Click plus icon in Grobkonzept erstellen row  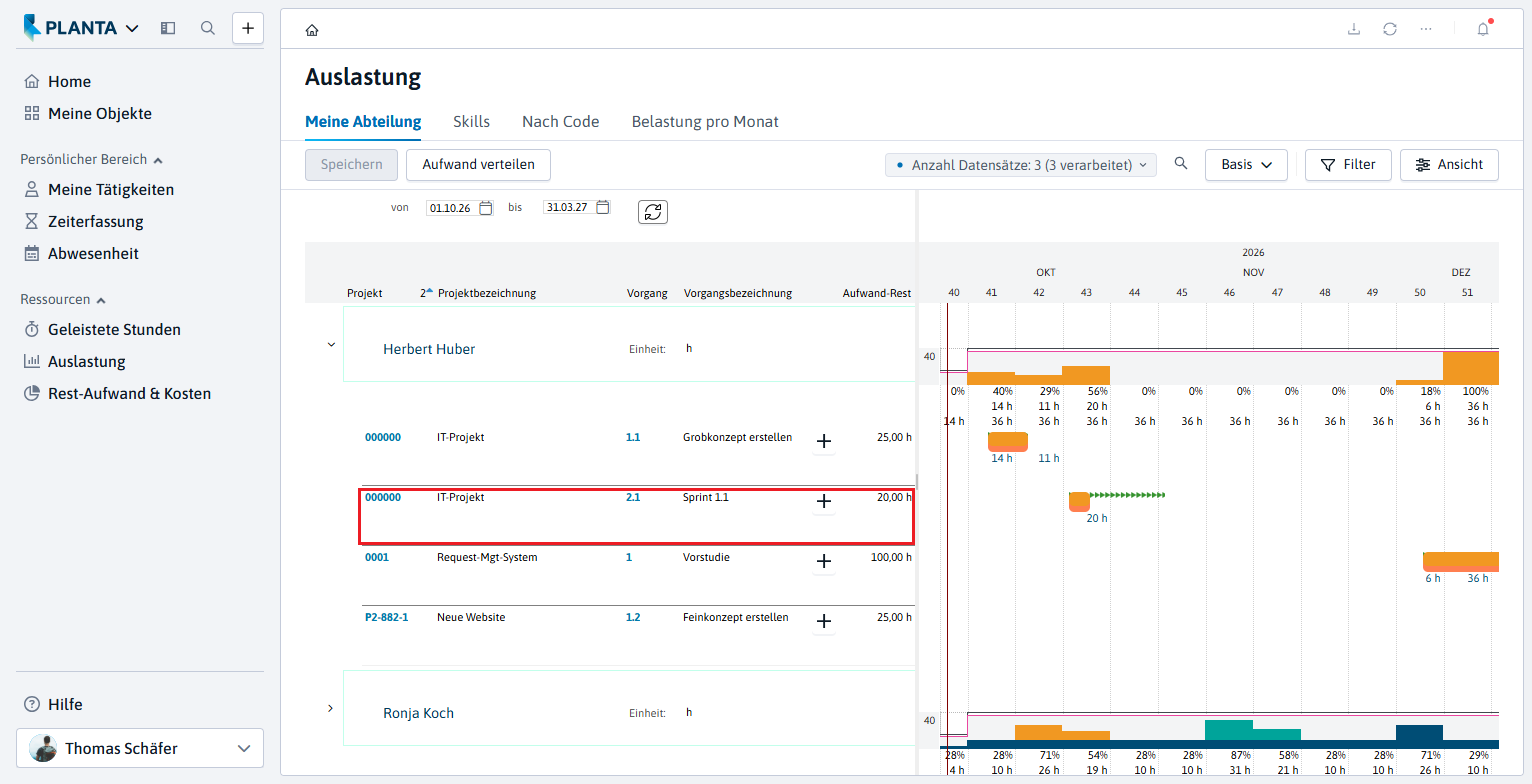coord(824,441)
